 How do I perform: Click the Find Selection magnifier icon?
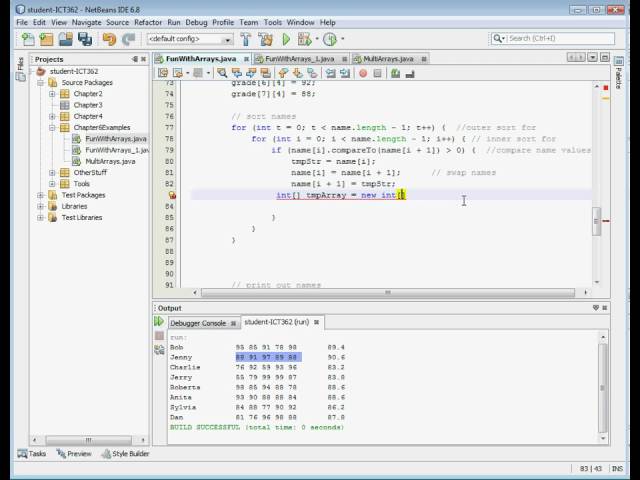(222, 73)
